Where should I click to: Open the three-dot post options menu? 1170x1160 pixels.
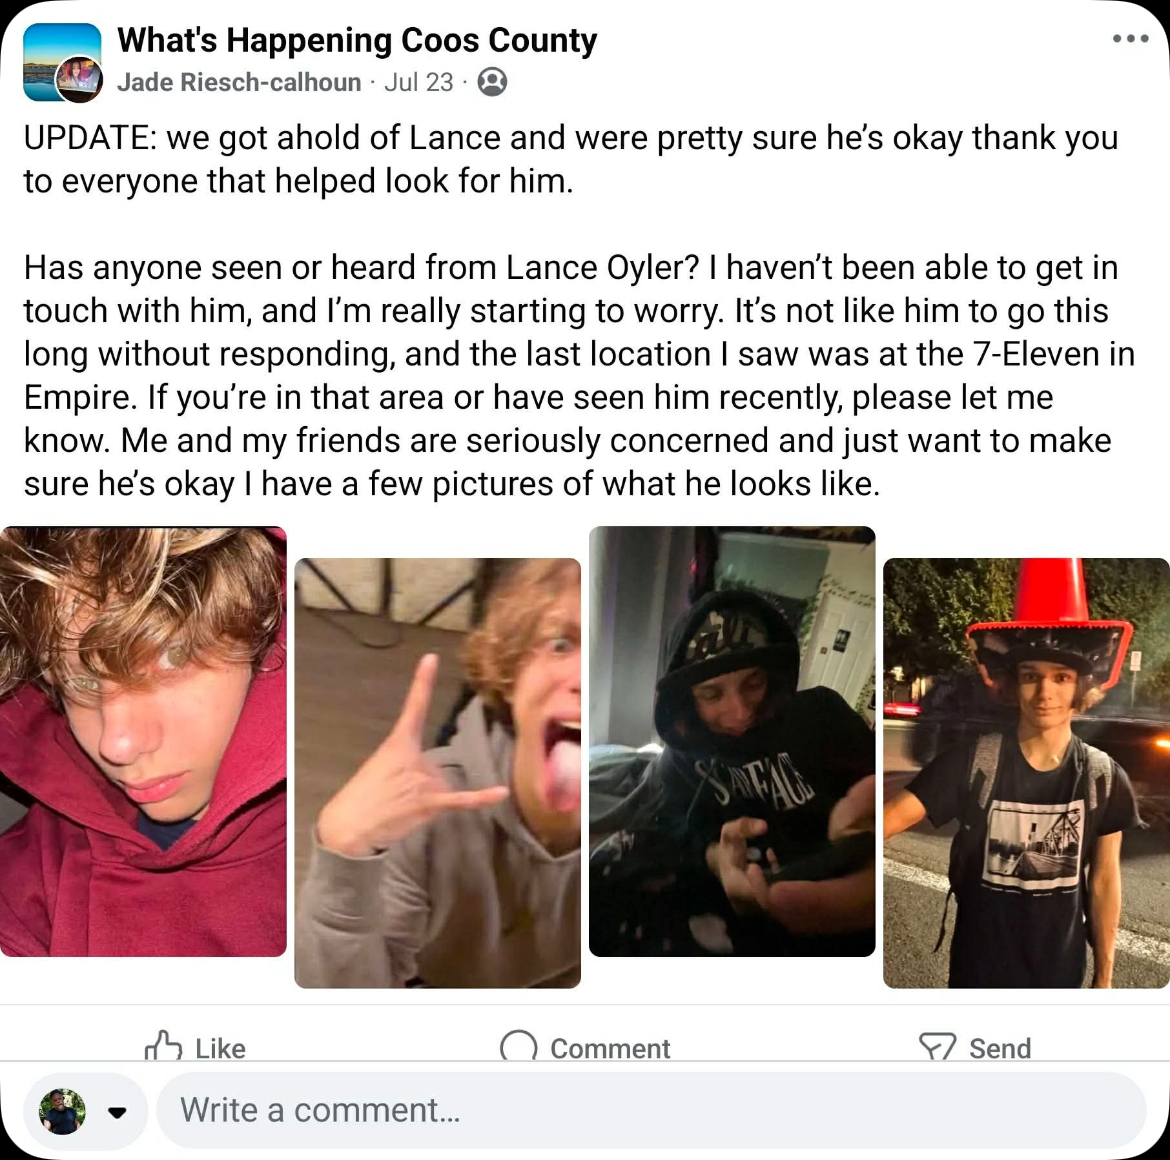[x=1130, y=39]
